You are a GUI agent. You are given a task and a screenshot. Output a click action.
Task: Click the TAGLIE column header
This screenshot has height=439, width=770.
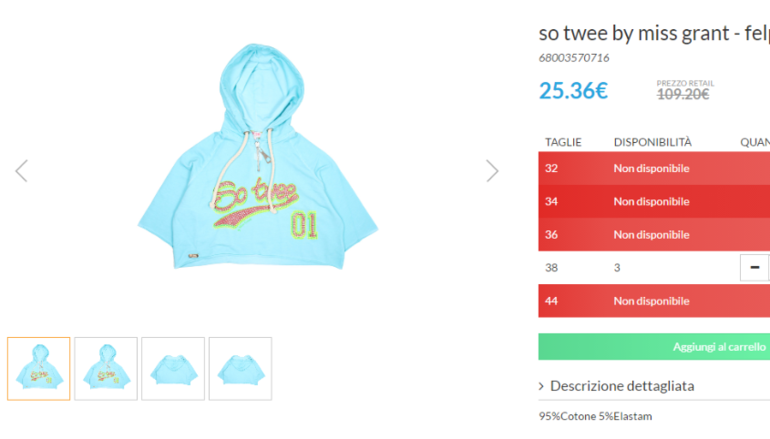[x=563, y=142]
